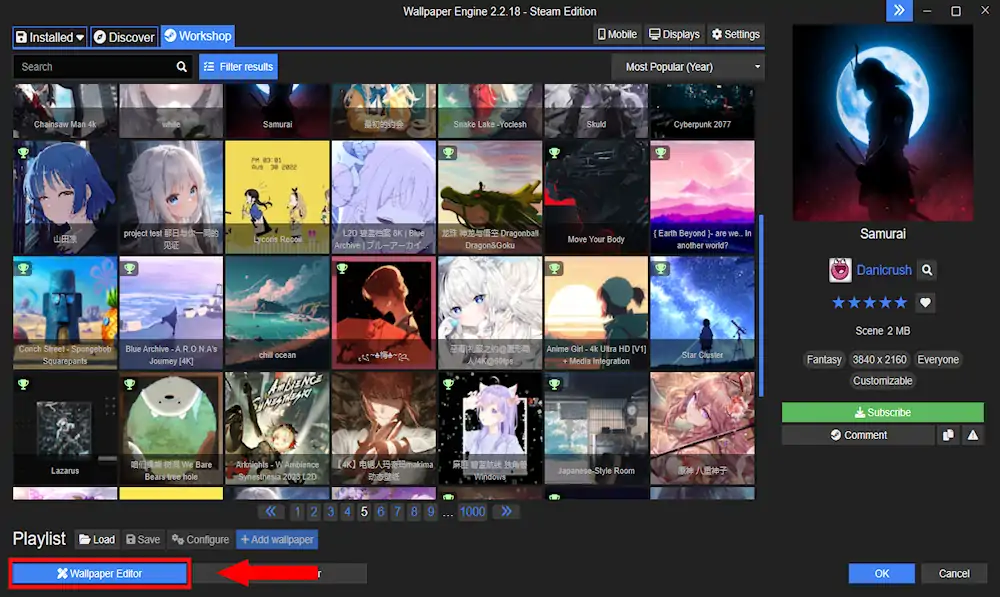Click Cancel button
Screen dimensions: 1000x597
(953, 573)
